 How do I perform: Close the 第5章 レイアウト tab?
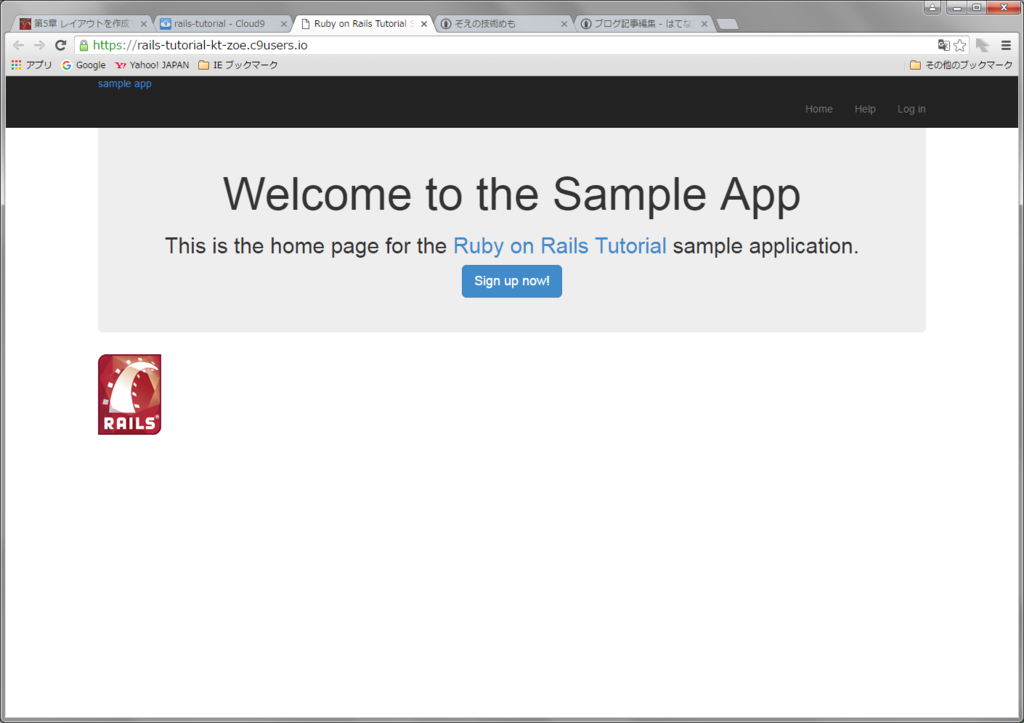(x=144, y=24)
